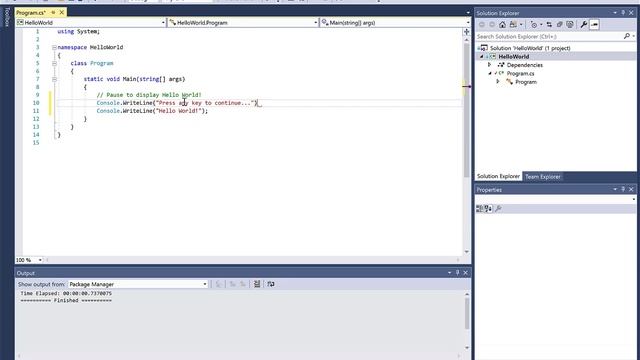Select Program.cs in Solution Explorer
Screen dimensions: 640x360
[x=520, y=73]
